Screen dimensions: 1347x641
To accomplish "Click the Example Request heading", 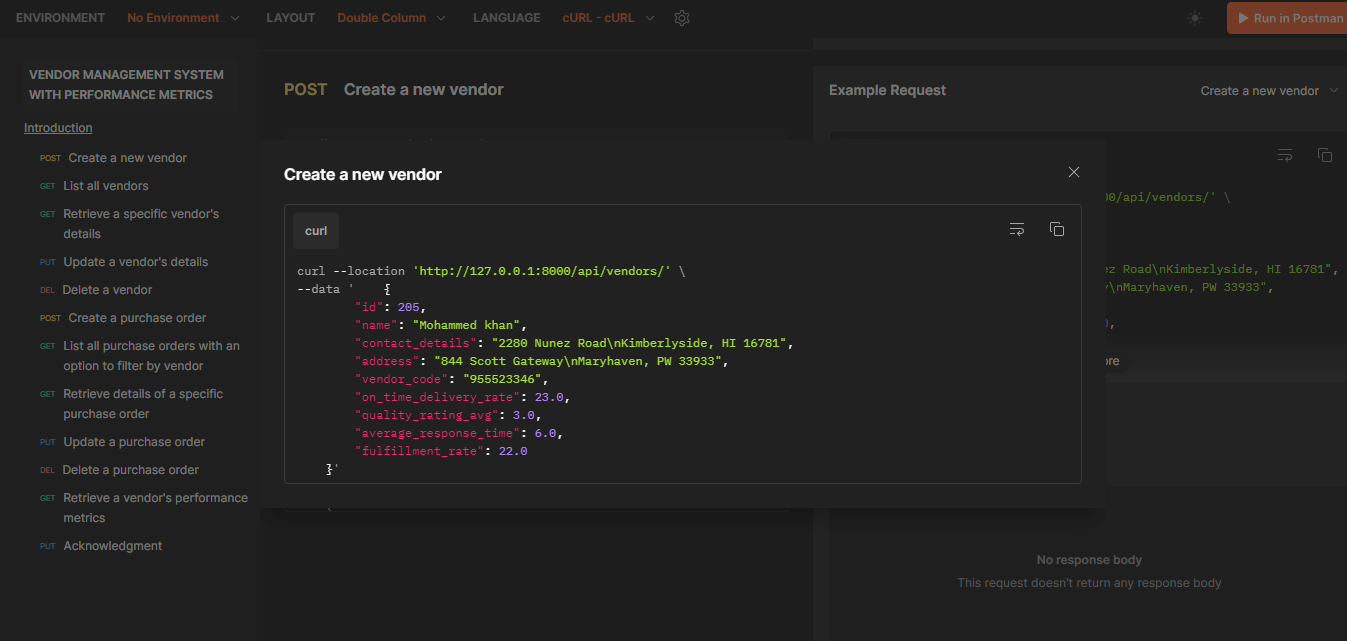I will tap(887, 90).
